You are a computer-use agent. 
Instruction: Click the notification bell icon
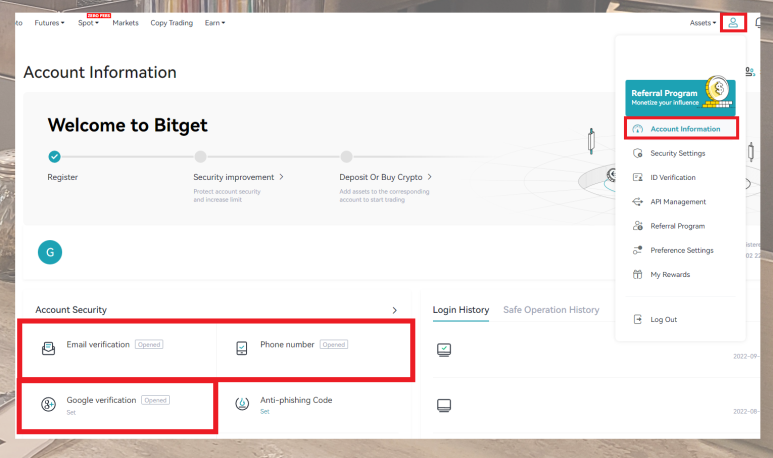point(759,23)
